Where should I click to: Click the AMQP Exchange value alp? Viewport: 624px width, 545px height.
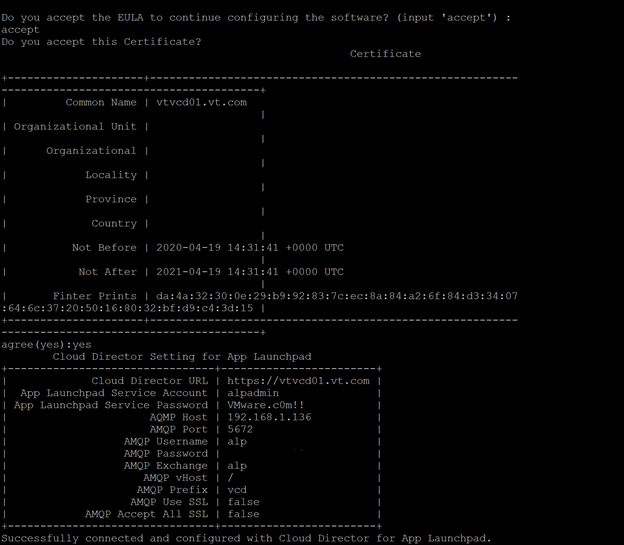tap(237, 466)
